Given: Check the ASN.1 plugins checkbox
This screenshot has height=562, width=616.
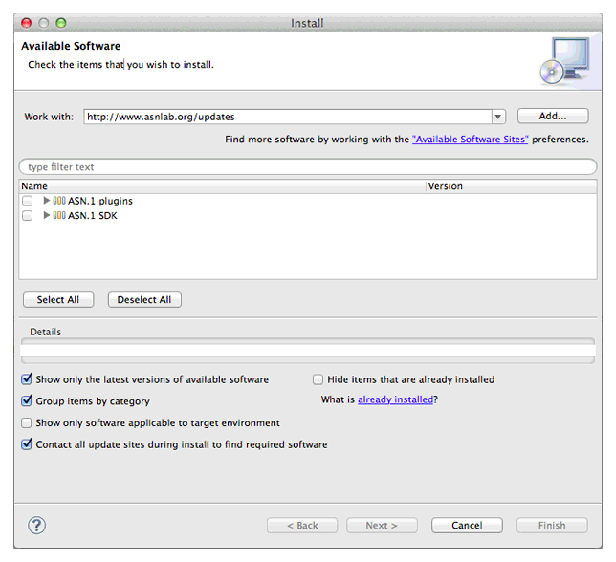Looking at the screenshot, I should click(27, 202).
